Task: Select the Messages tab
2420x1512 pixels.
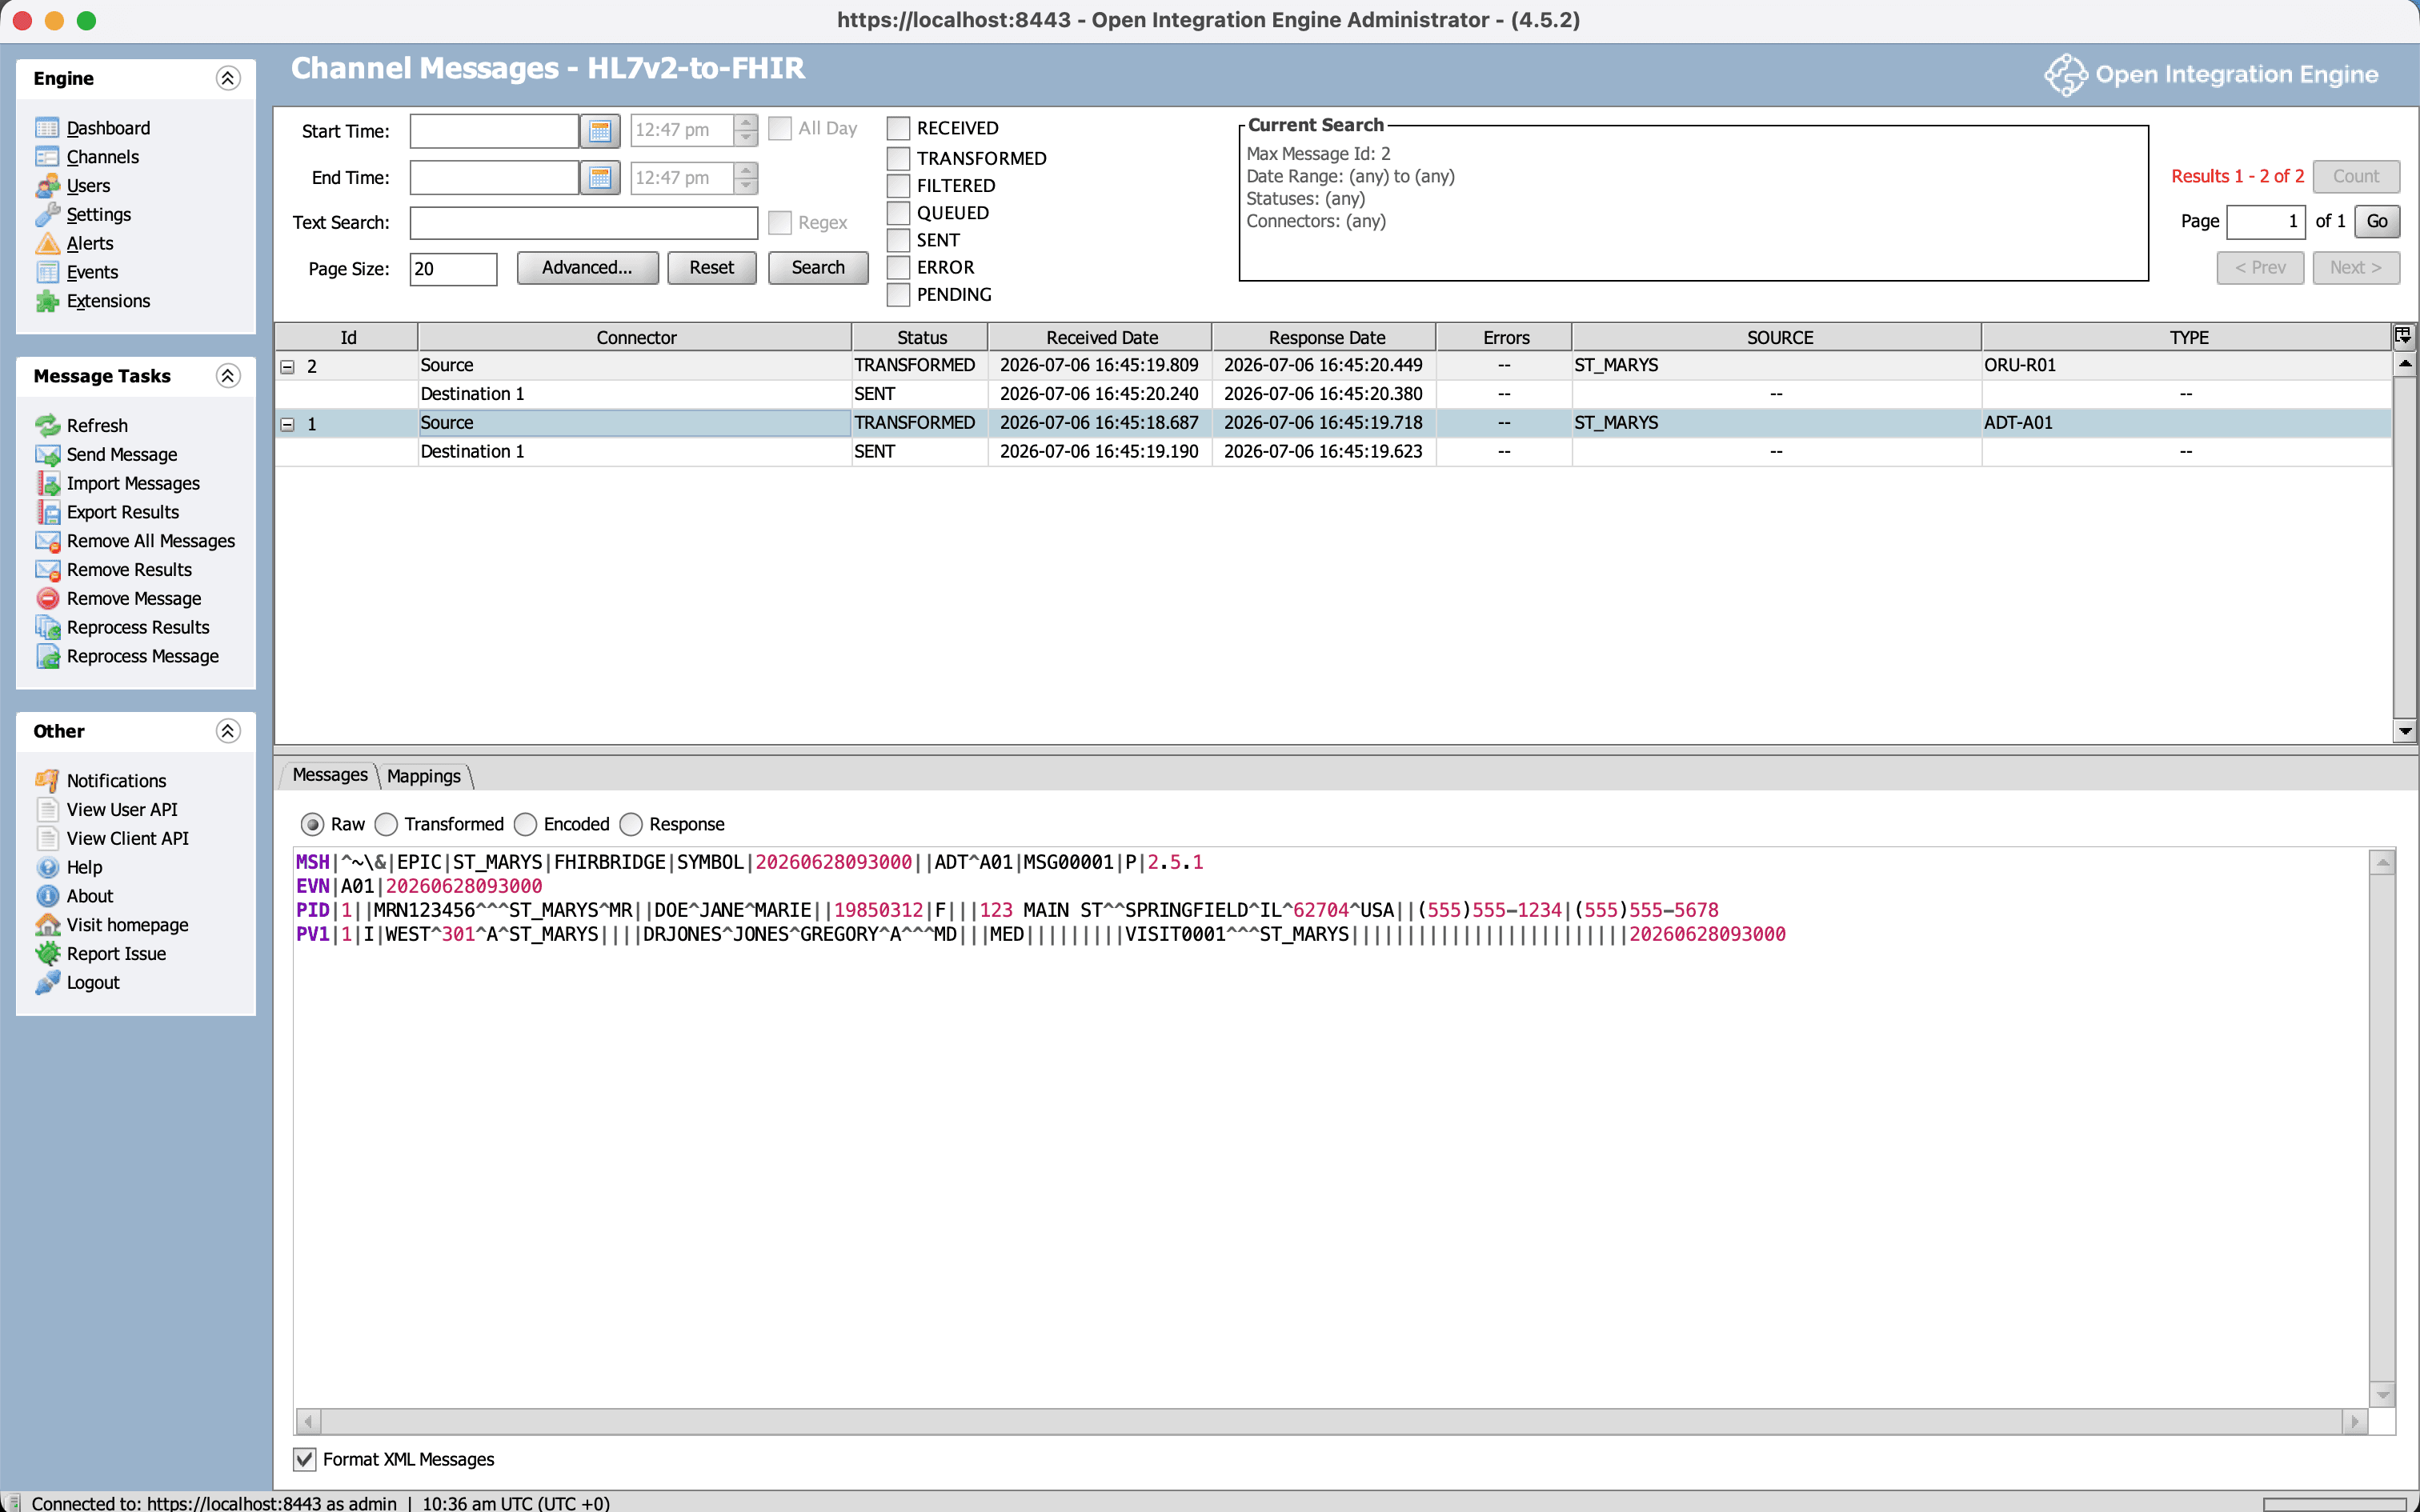Action: click(x=330, y=775)
